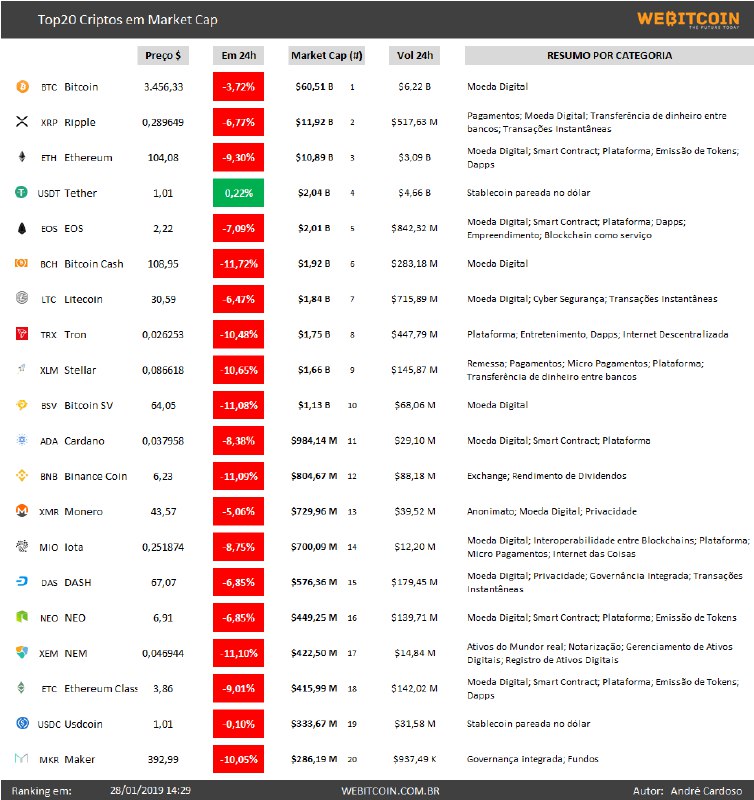Click Tether volume $4,66 B
The image size is (754, 800).
(414, 193)
